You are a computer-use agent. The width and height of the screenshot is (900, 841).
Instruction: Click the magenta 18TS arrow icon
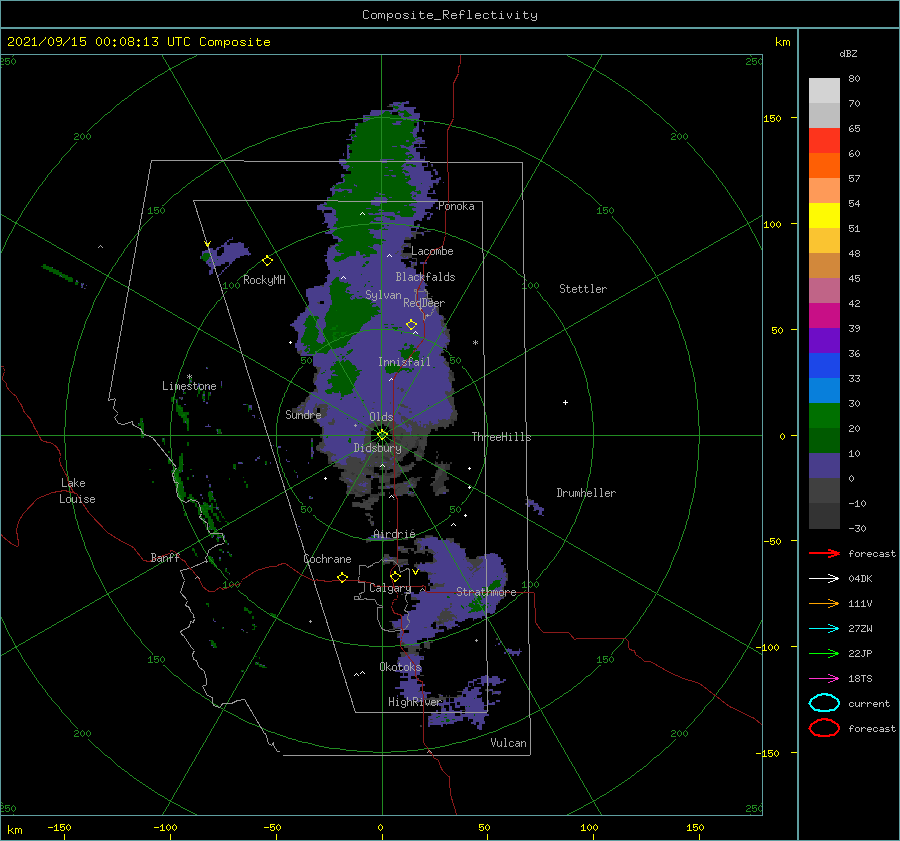[824, 679]
